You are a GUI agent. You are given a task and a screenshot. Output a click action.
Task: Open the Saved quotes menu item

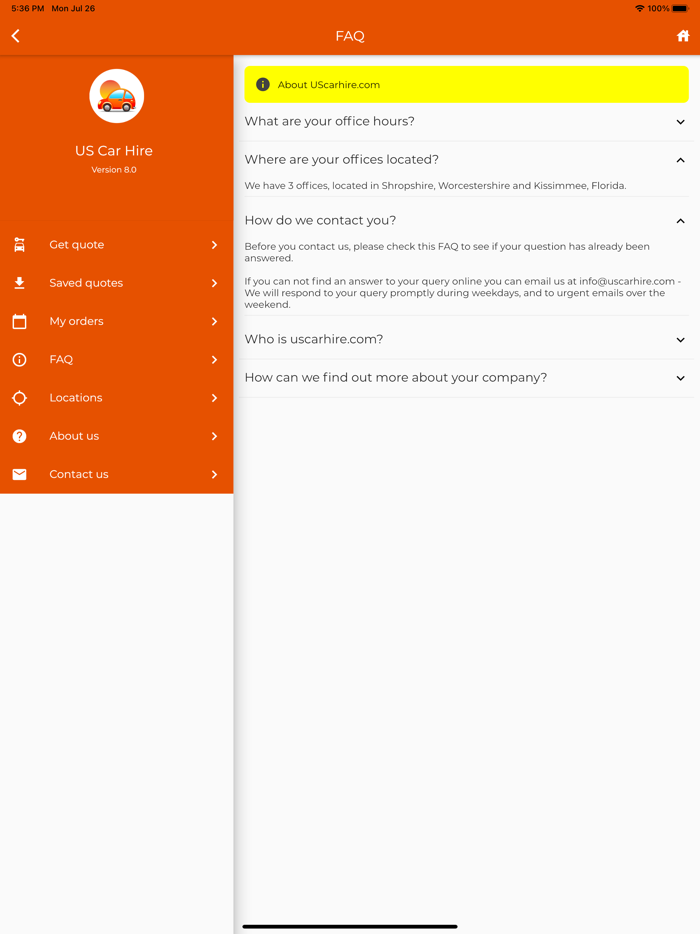(x=117, y=283)
